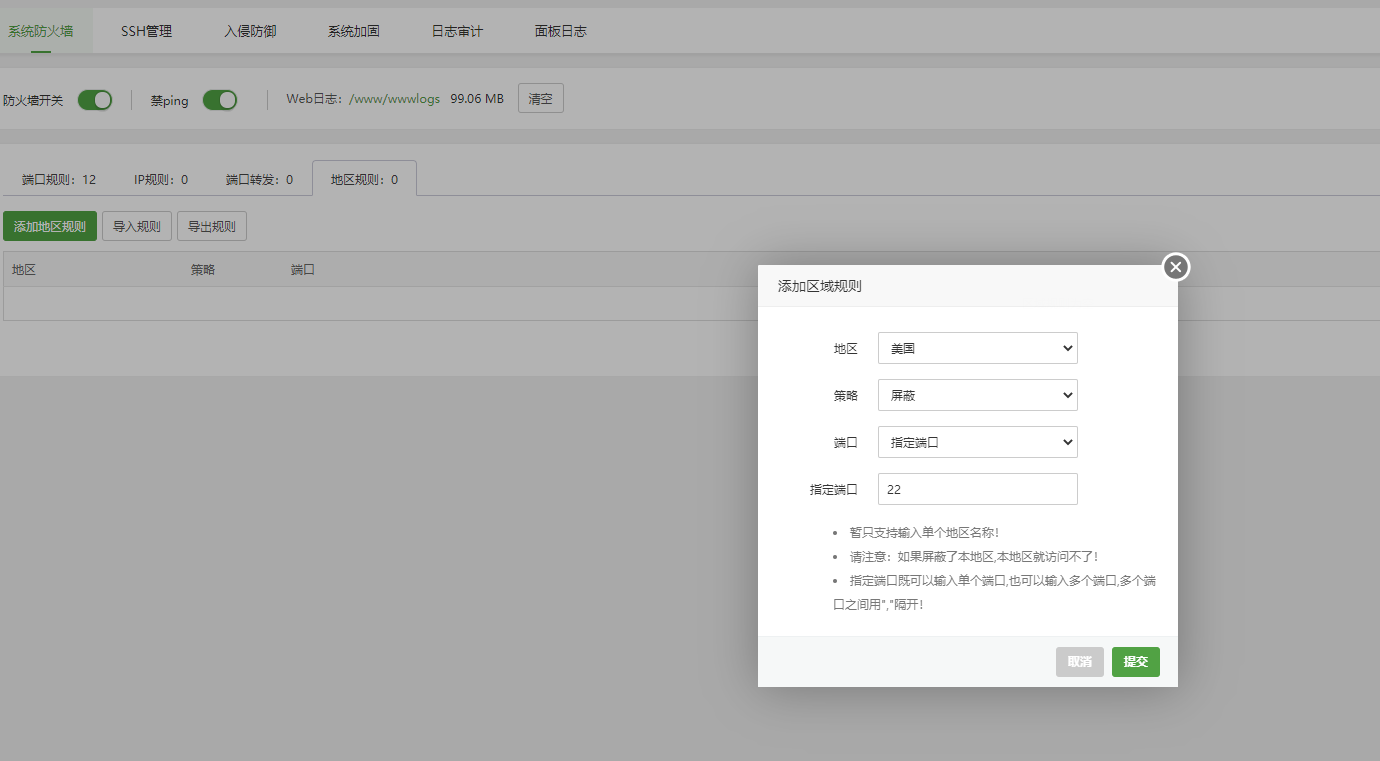This screenshot has width=1380, height=761.
Task: Open the /www/wwwlogs path link
Action: tap(394, 99)
